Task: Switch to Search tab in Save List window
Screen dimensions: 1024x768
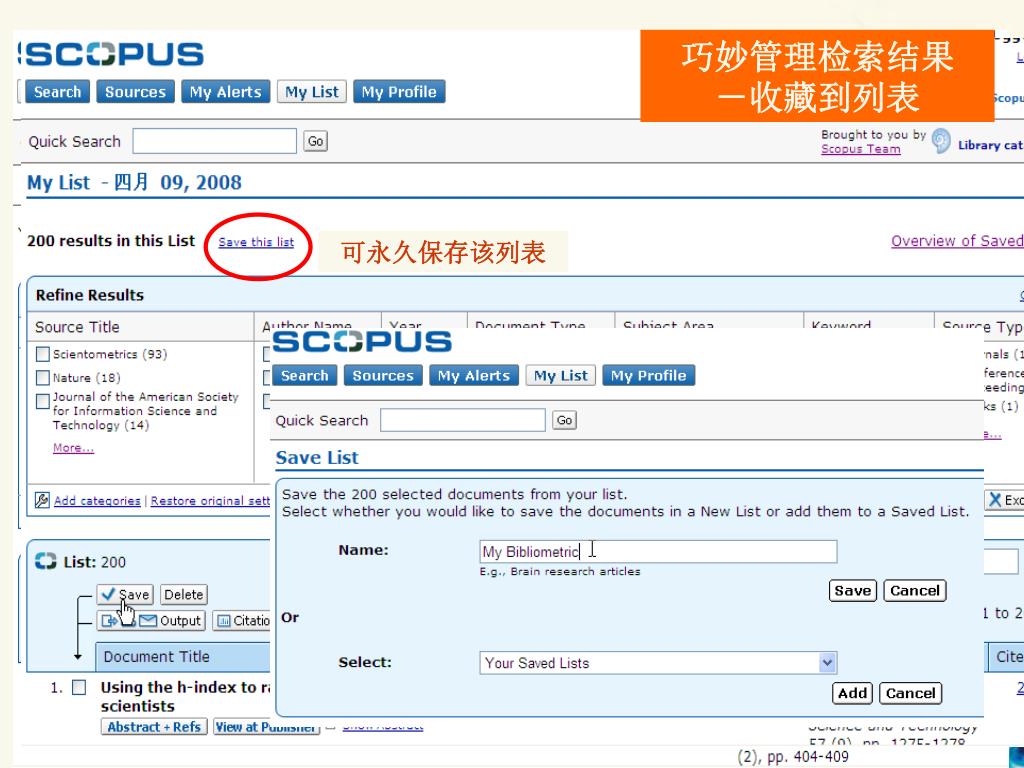Action: click(304, 376)
